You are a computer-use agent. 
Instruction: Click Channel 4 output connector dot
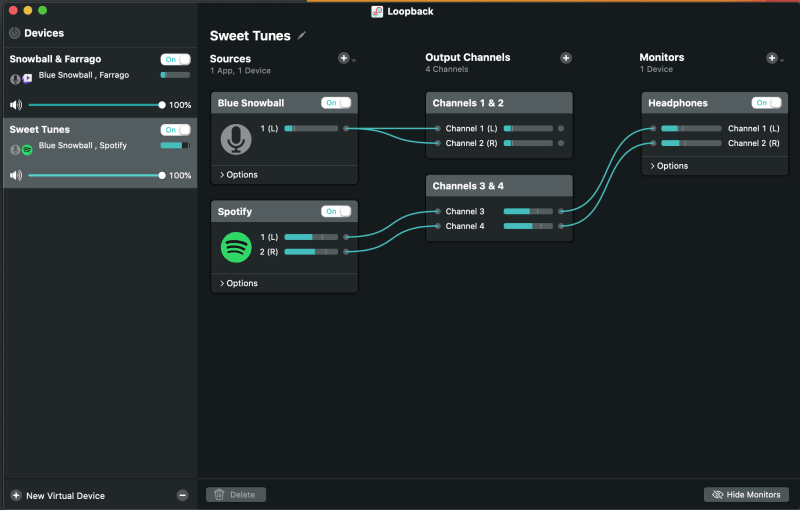point(561,226)
